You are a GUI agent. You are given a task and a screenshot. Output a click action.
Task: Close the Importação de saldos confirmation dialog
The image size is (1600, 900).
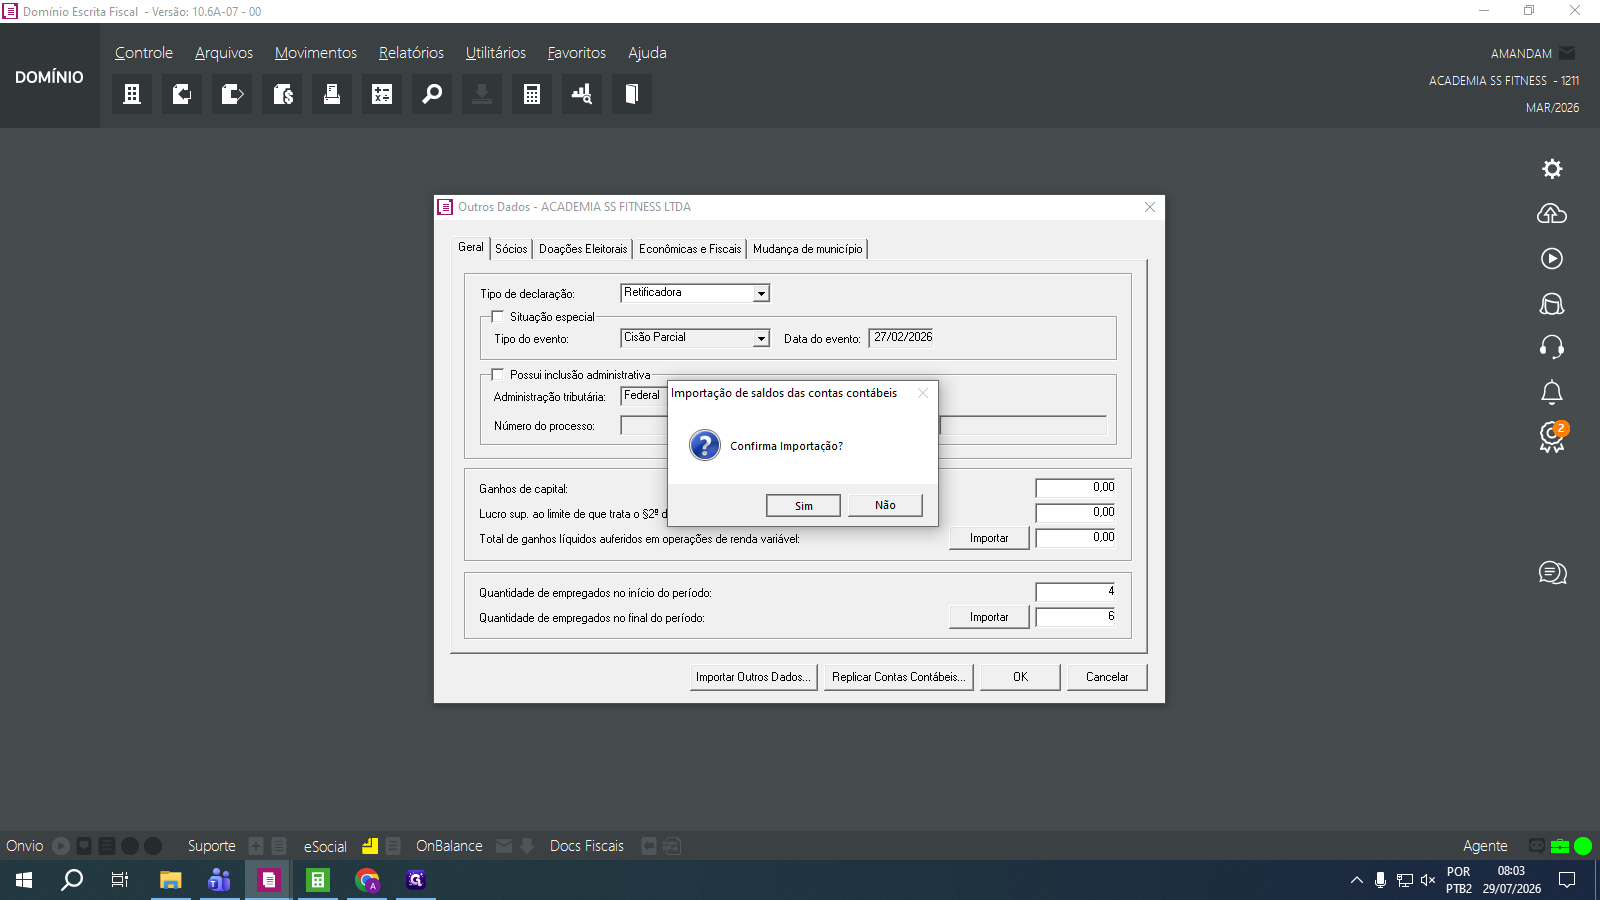click(x=923, y=393)
